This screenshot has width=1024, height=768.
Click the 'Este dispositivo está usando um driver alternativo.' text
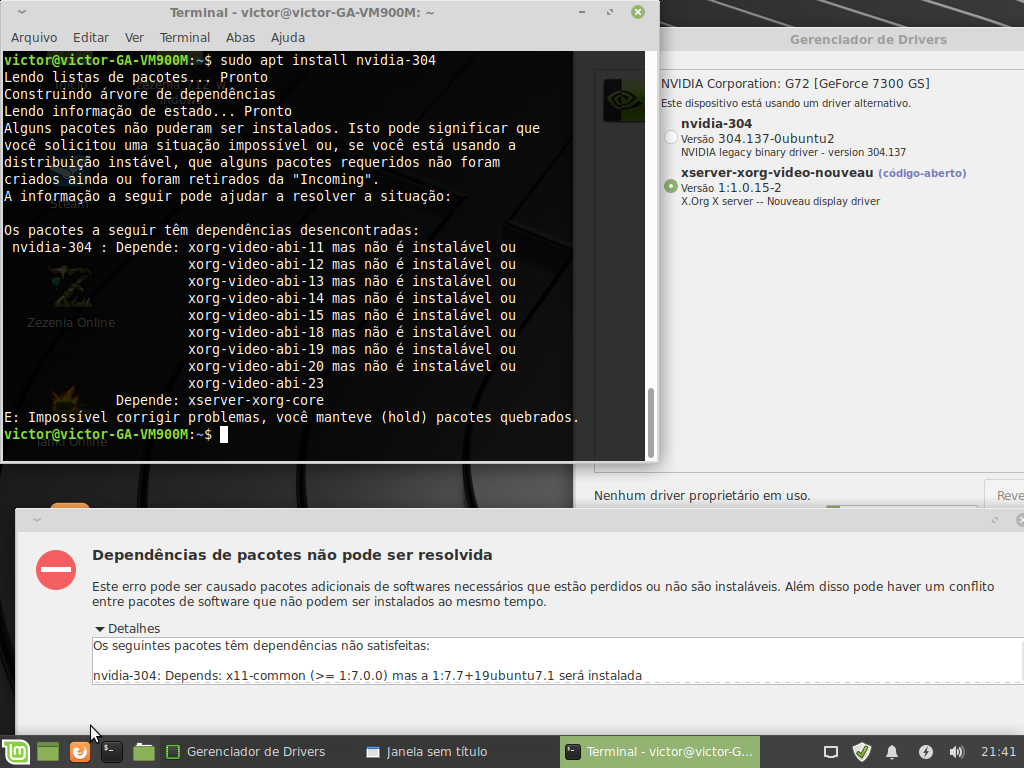click(x=786, y=103)
